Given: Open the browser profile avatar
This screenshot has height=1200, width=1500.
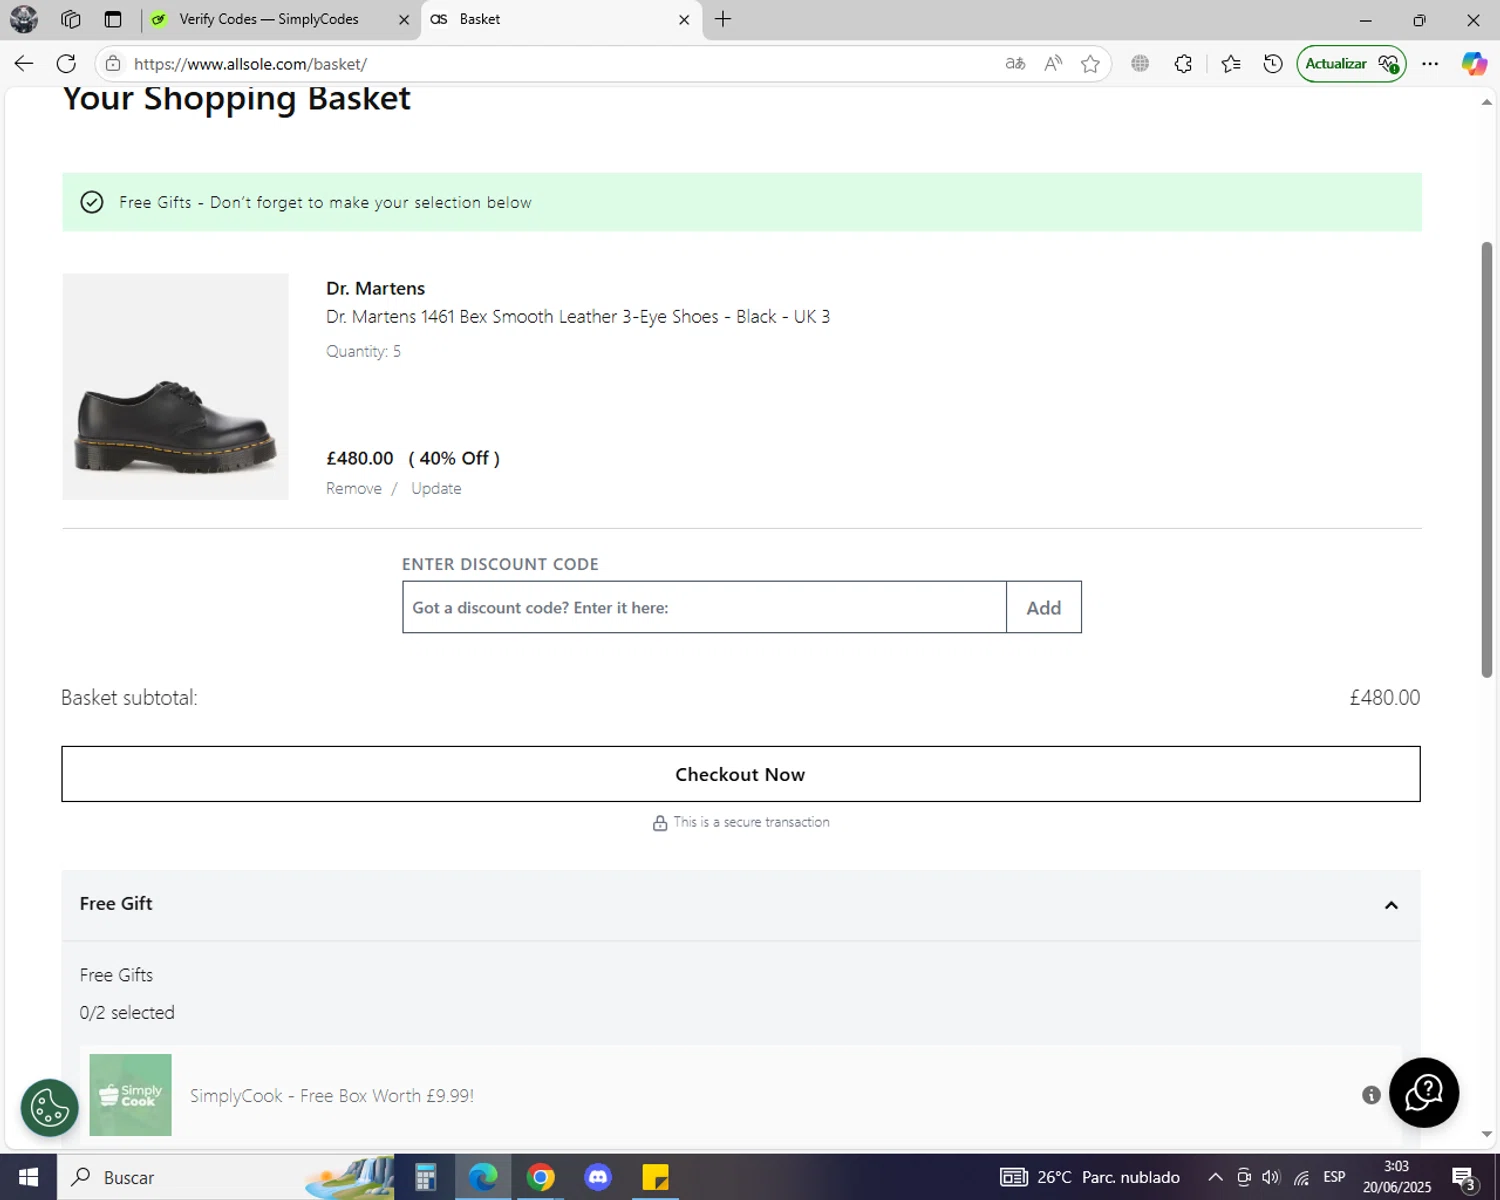Looking at the screenshot, I should pyautogui.click(x=24, y=19).
